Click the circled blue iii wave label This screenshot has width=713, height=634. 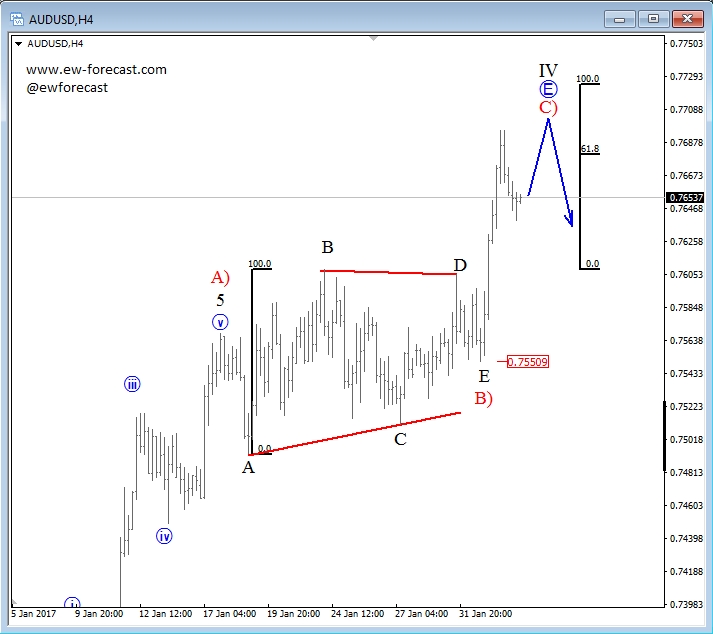tap(132, 384)
